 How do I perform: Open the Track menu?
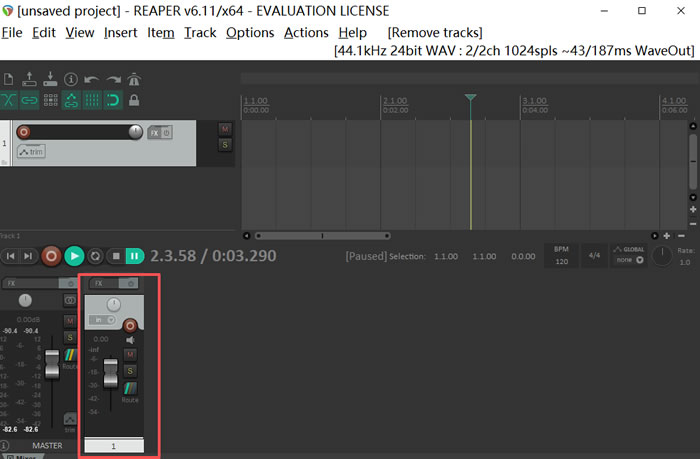[x=200, y=33]
